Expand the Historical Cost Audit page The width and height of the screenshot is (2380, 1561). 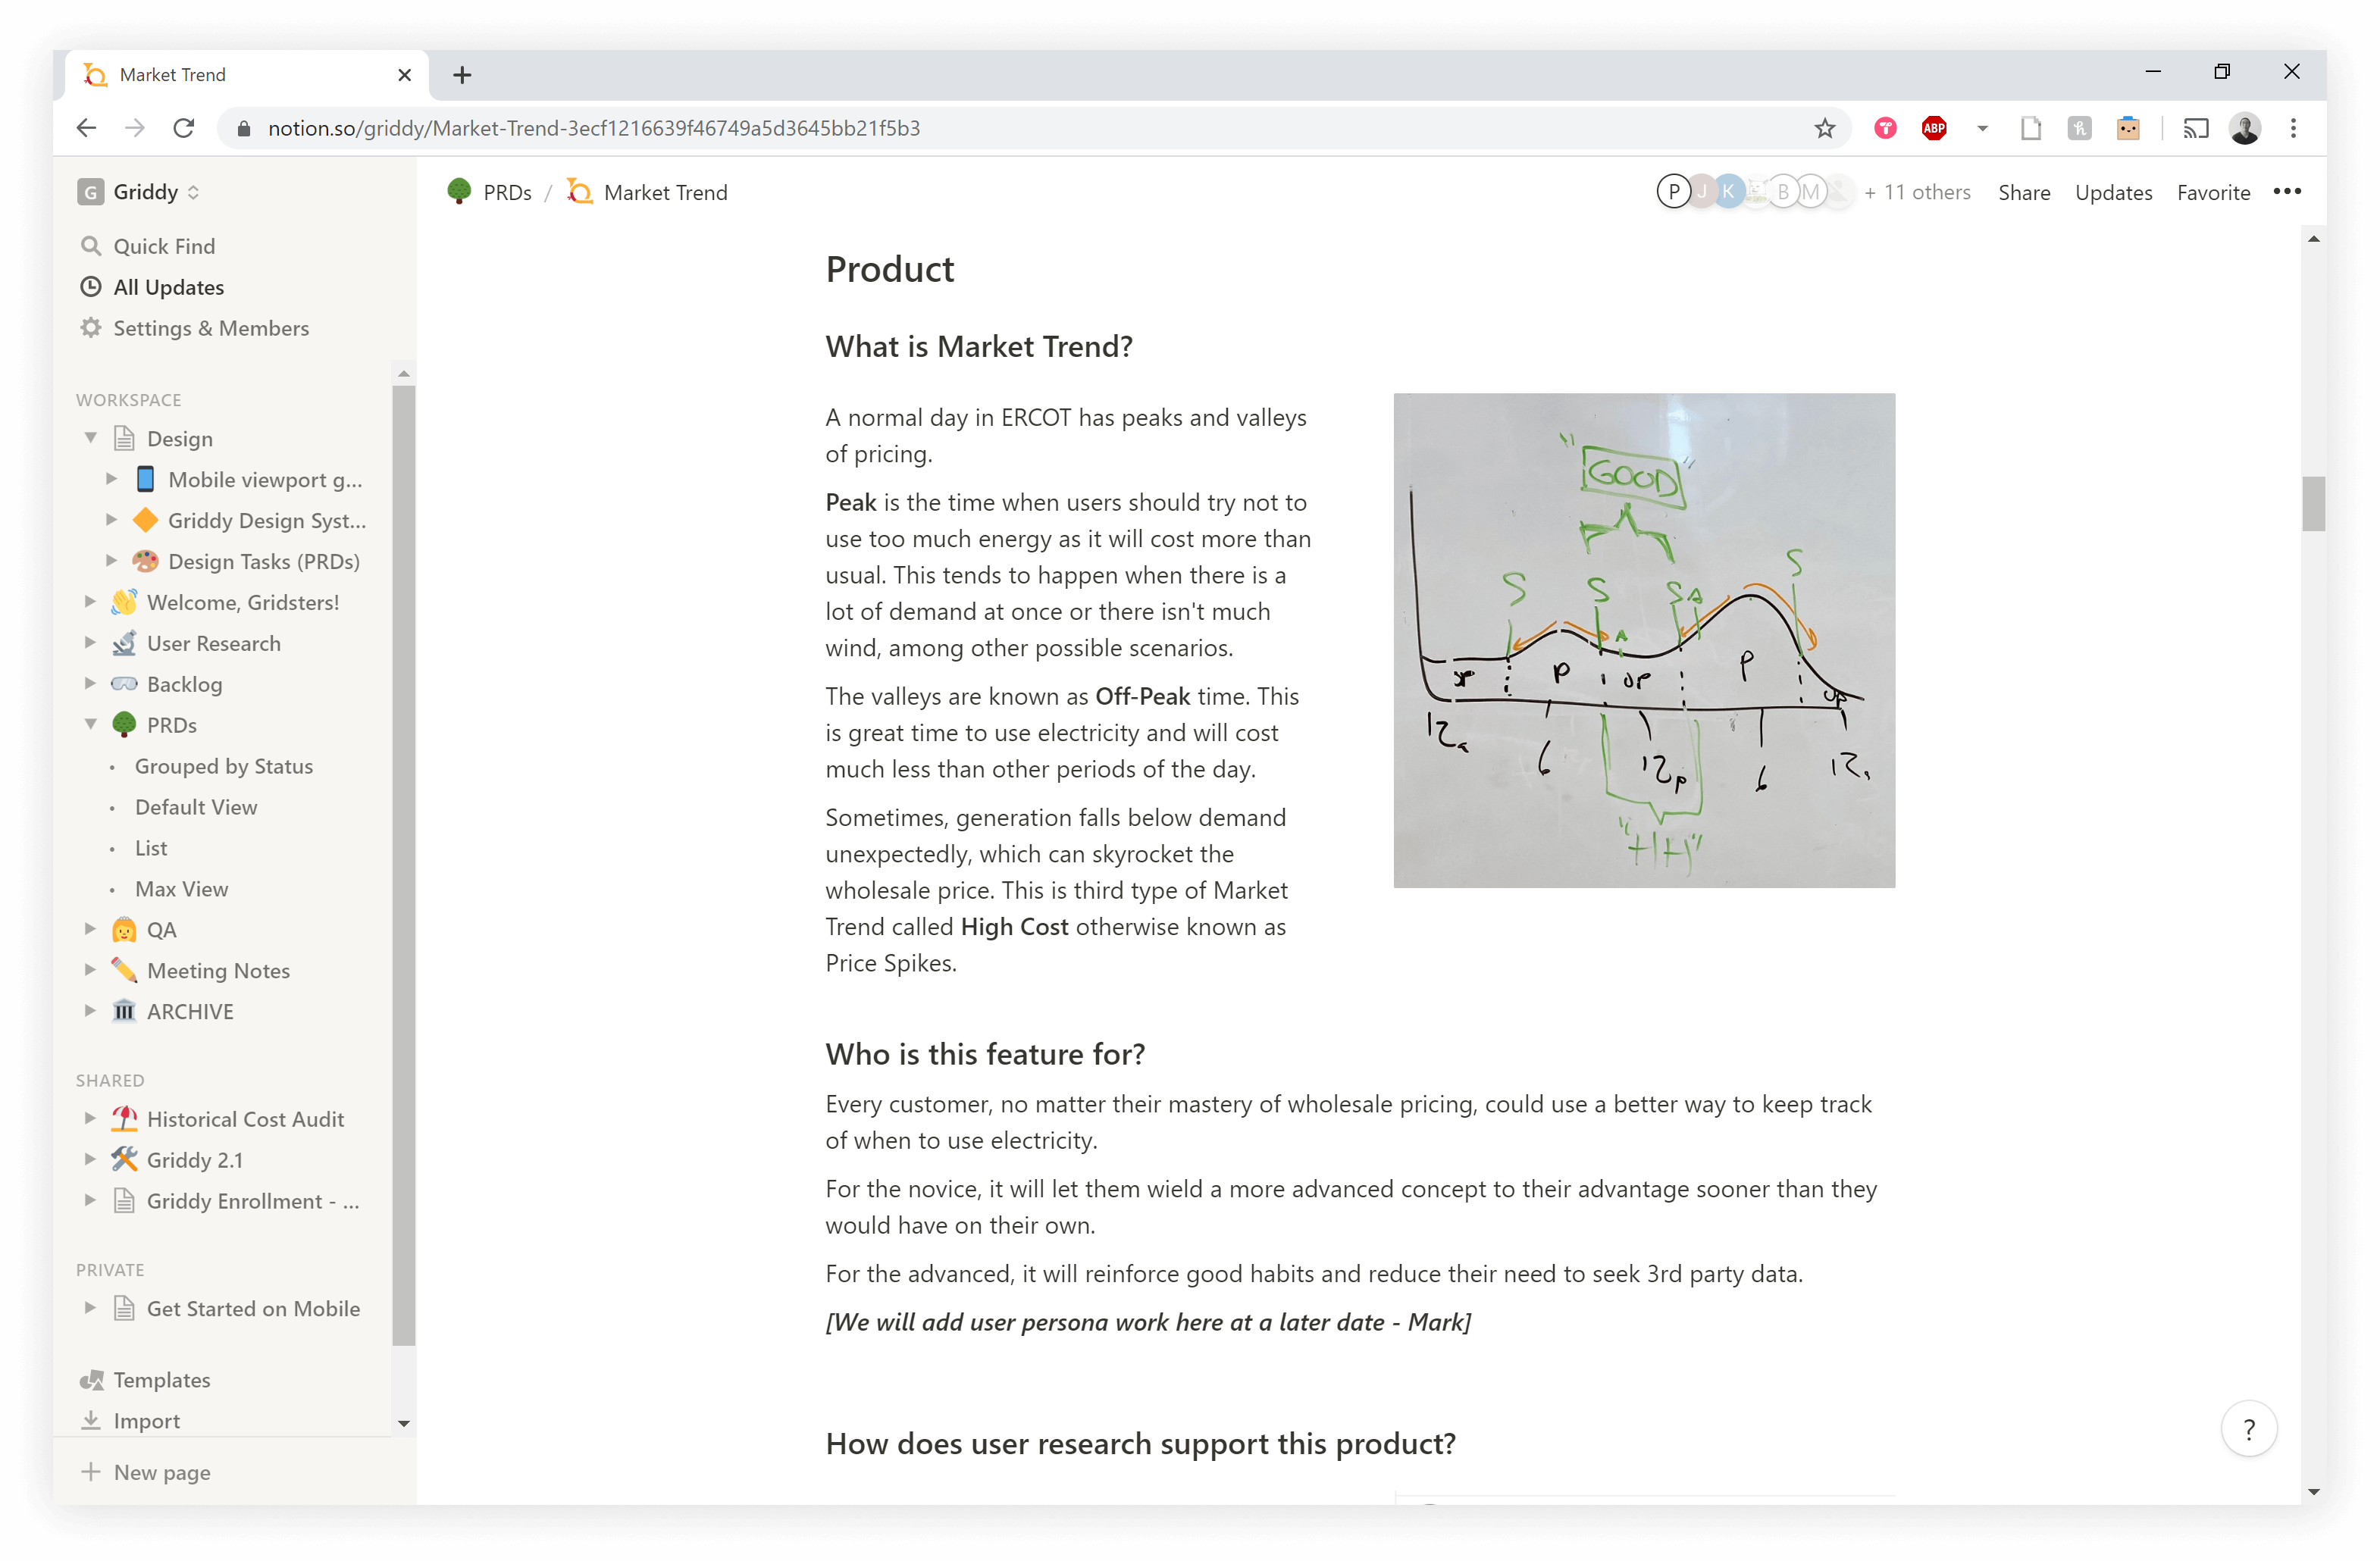[x=90, y=1119]
